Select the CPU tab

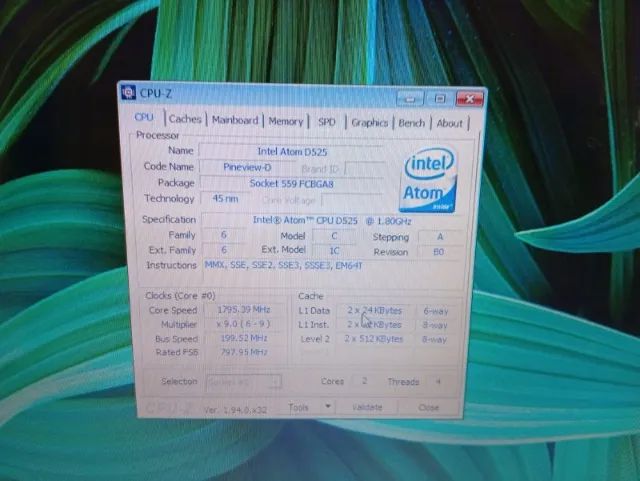(x=144, y=118)
